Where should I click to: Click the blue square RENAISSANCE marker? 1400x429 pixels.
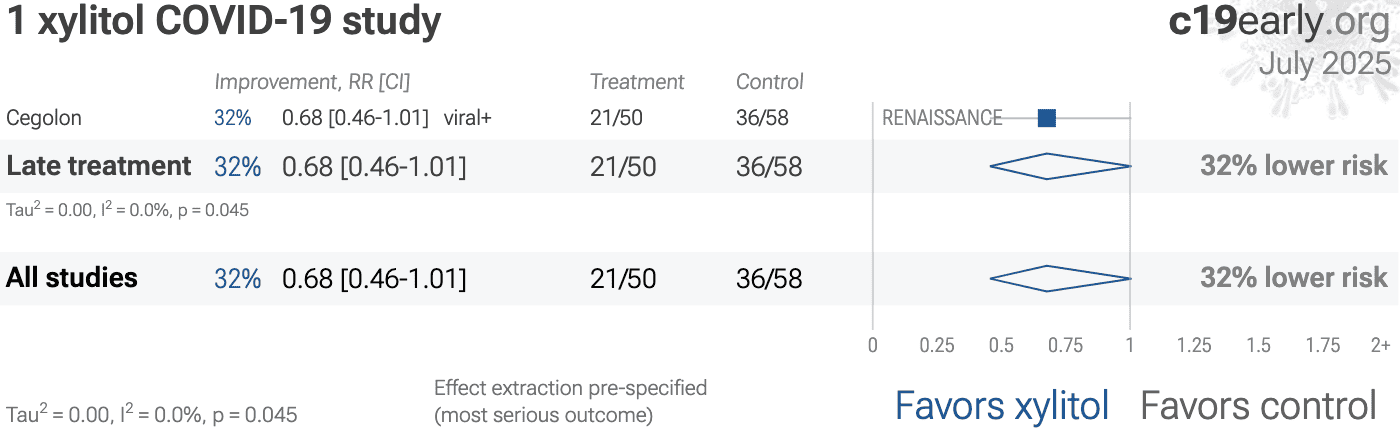[x=1046, y=118]
